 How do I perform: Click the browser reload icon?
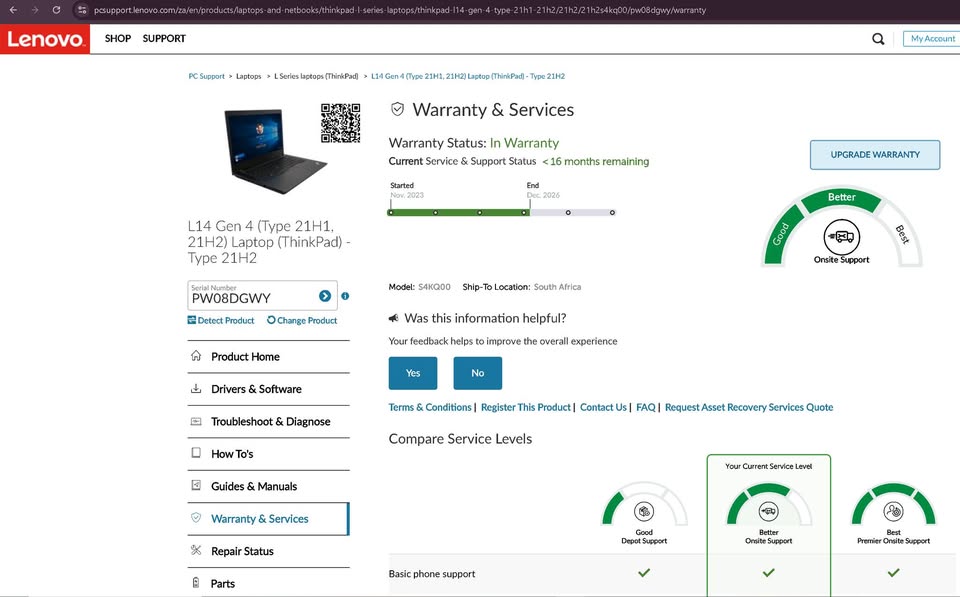pos(56,10)
